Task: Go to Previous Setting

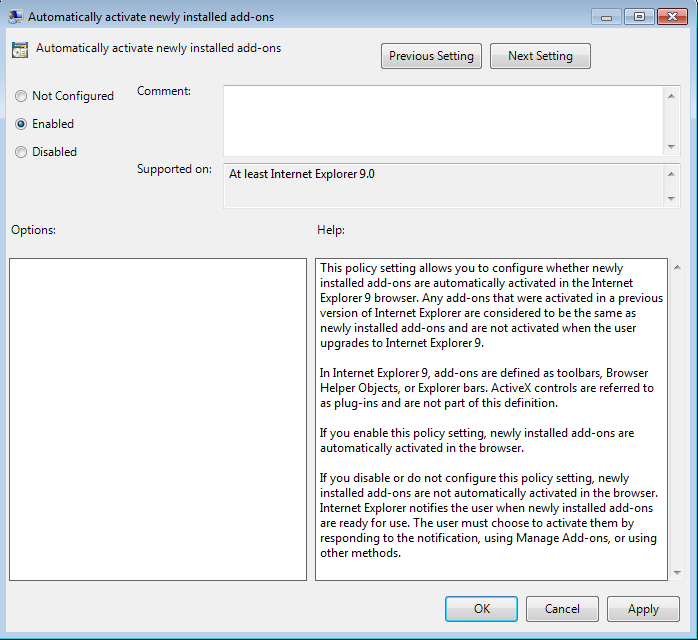Action: pos(431,56)
